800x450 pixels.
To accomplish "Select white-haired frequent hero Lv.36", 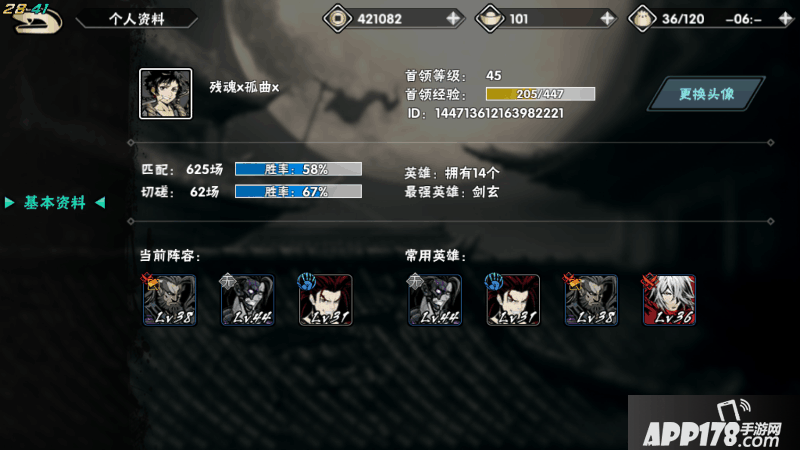I will point(669,300).
